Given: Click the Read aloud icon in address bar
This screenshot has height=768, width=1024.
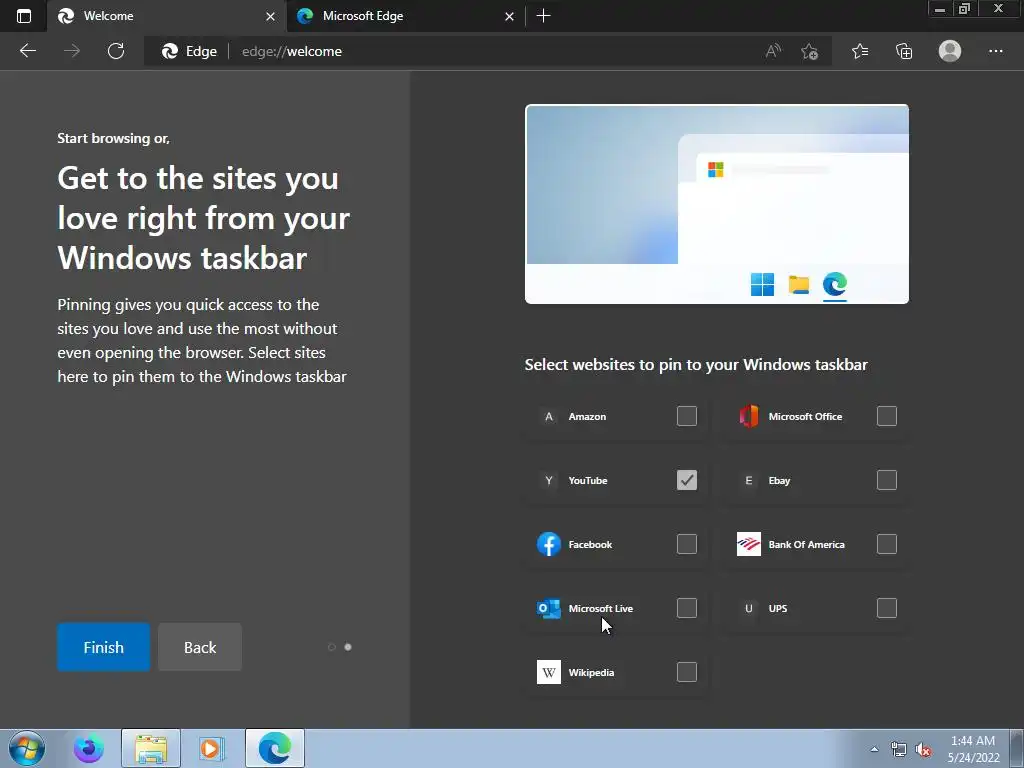Looking at the screenshot, I should 773,51.
